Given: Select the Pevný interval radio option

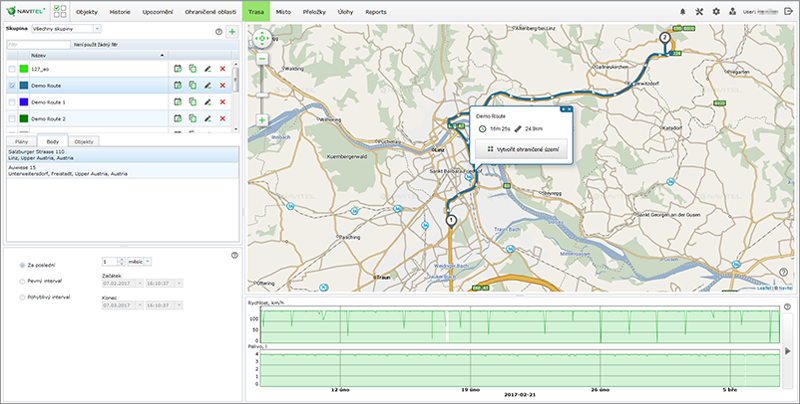Looking at the screenshot, I should click(23, 281).
